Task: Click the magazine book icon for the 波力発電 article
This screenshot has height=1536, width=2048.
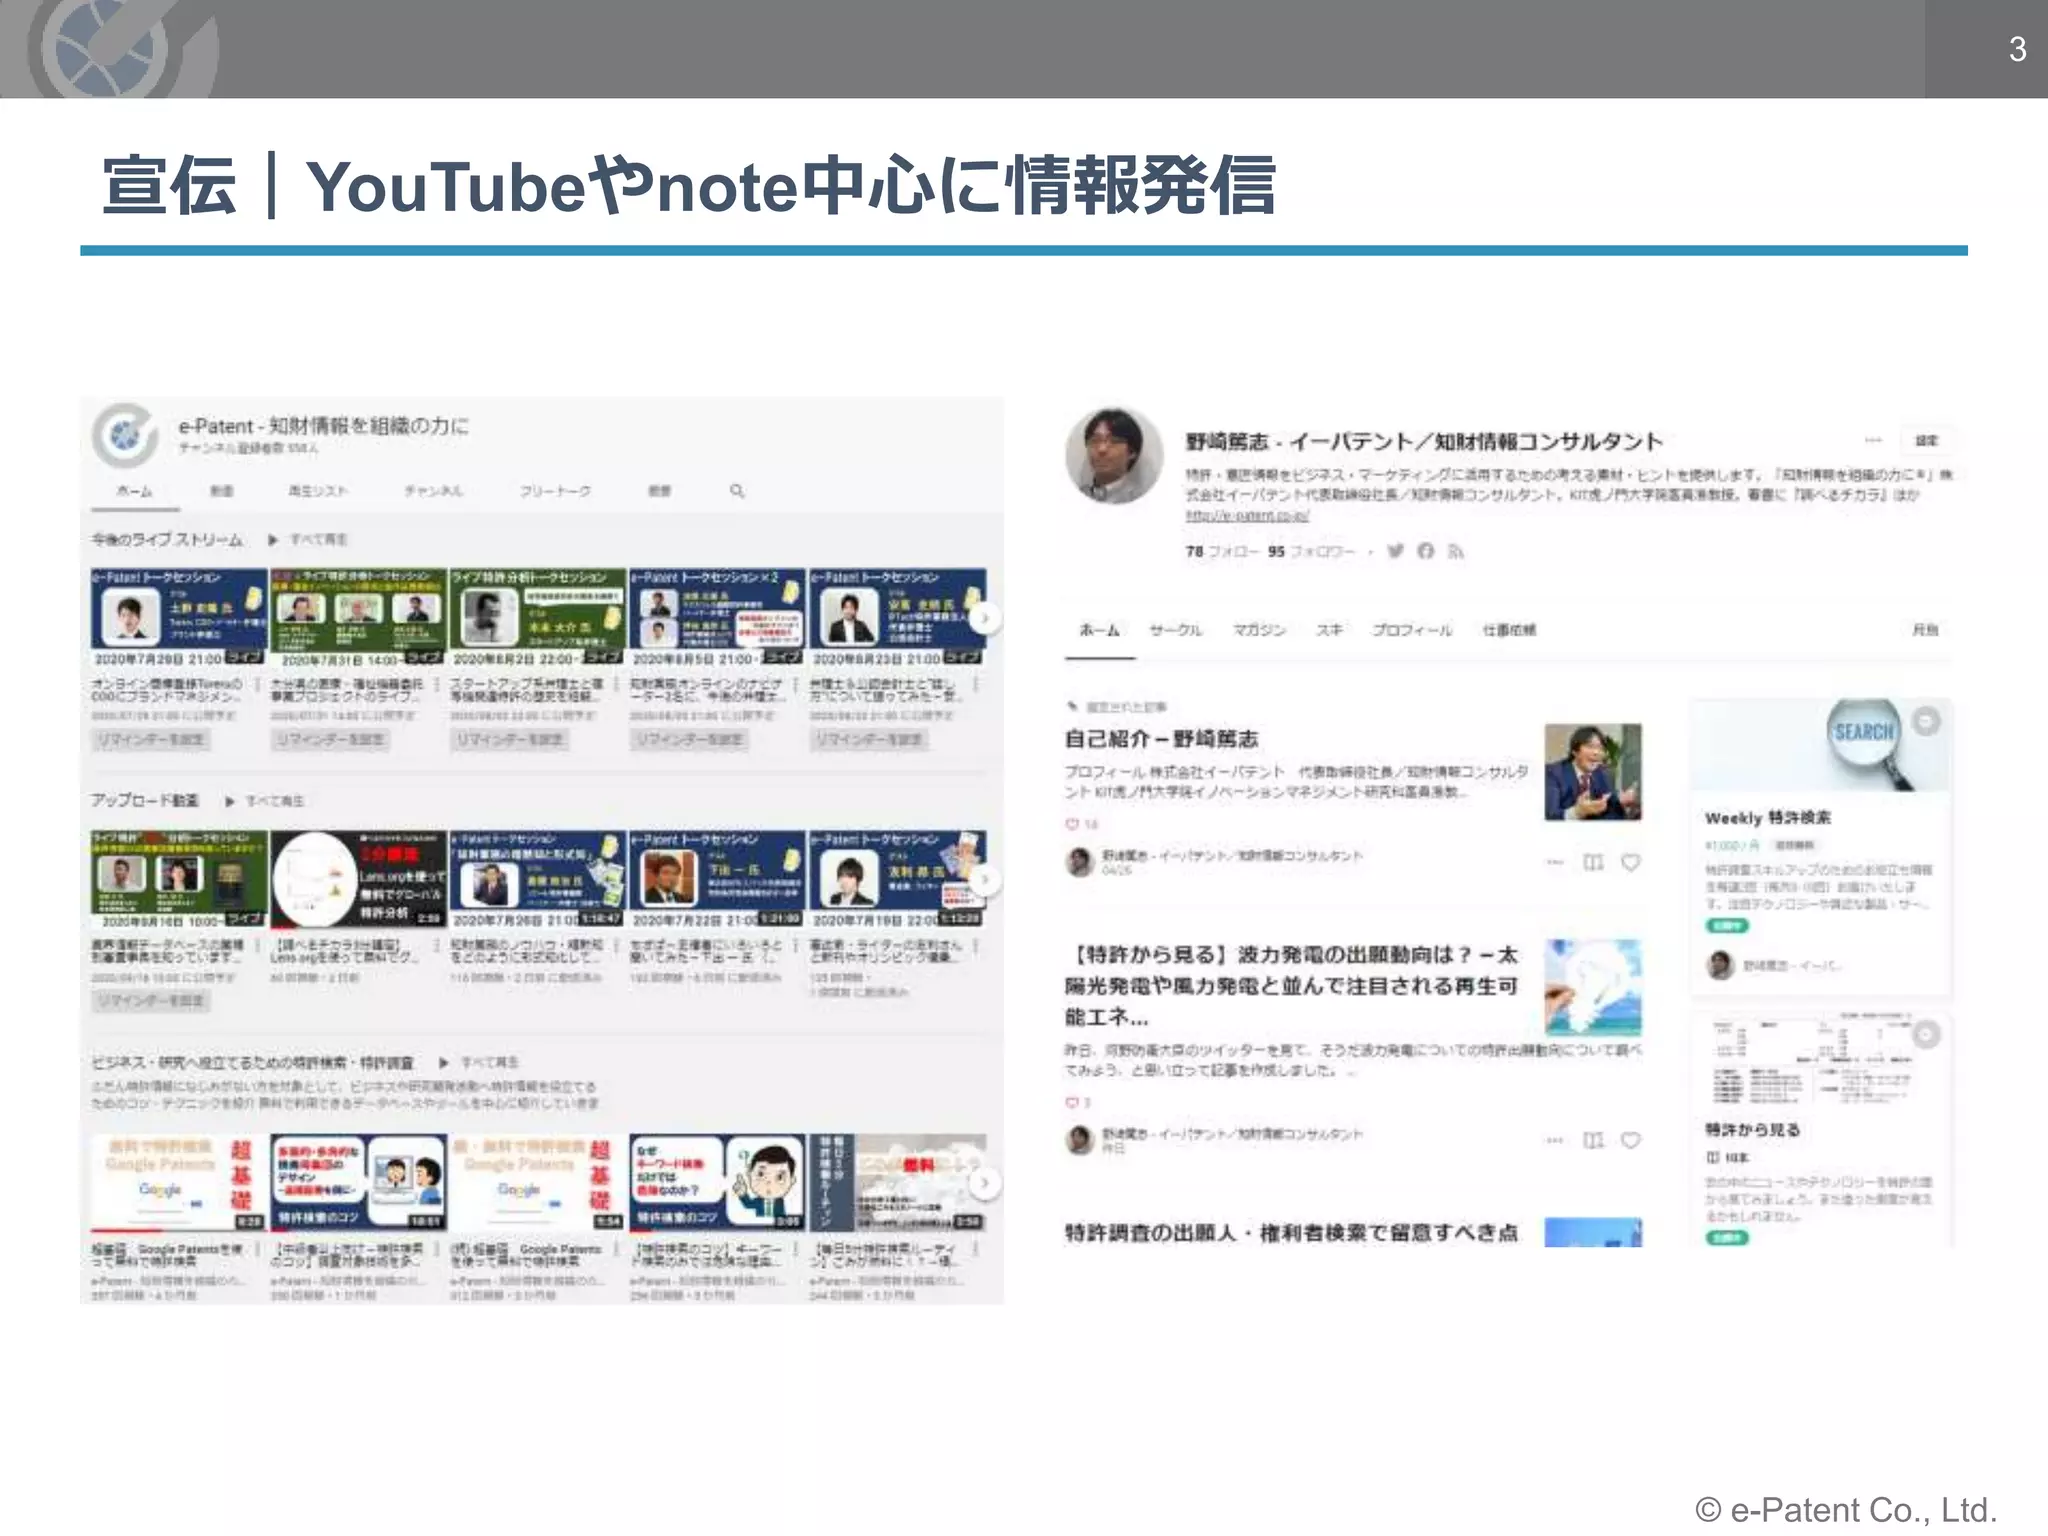Action: [1593, 1140]
